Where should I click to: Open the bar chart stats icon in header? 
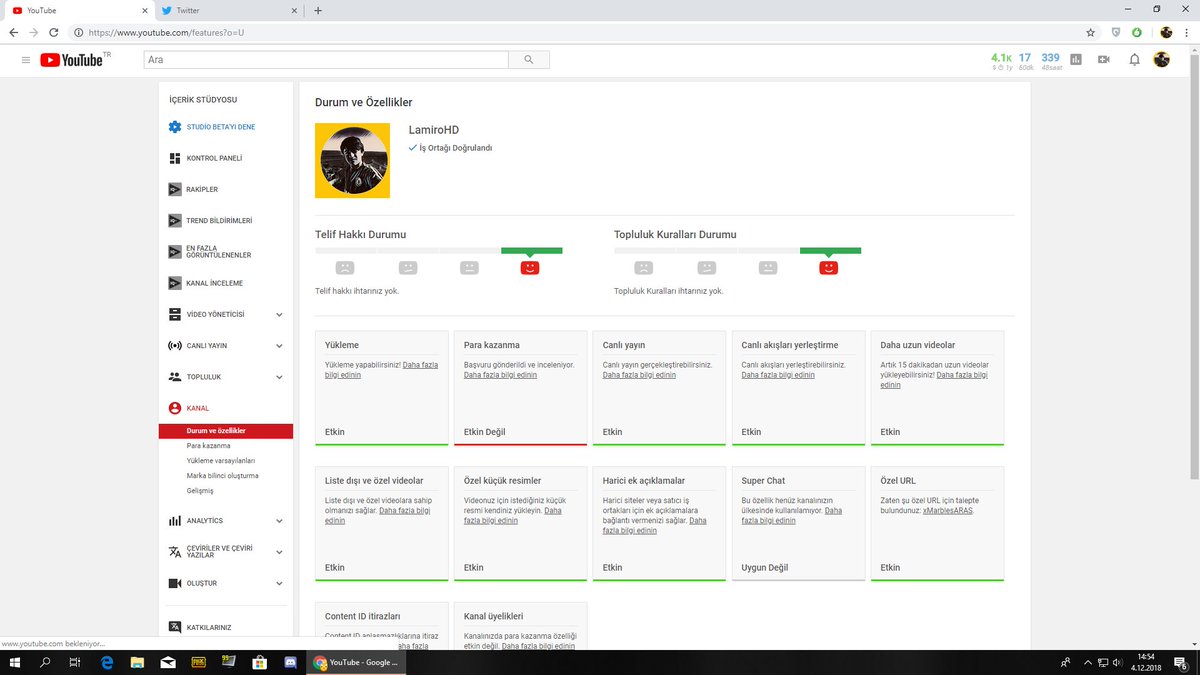coord(1076,60)
